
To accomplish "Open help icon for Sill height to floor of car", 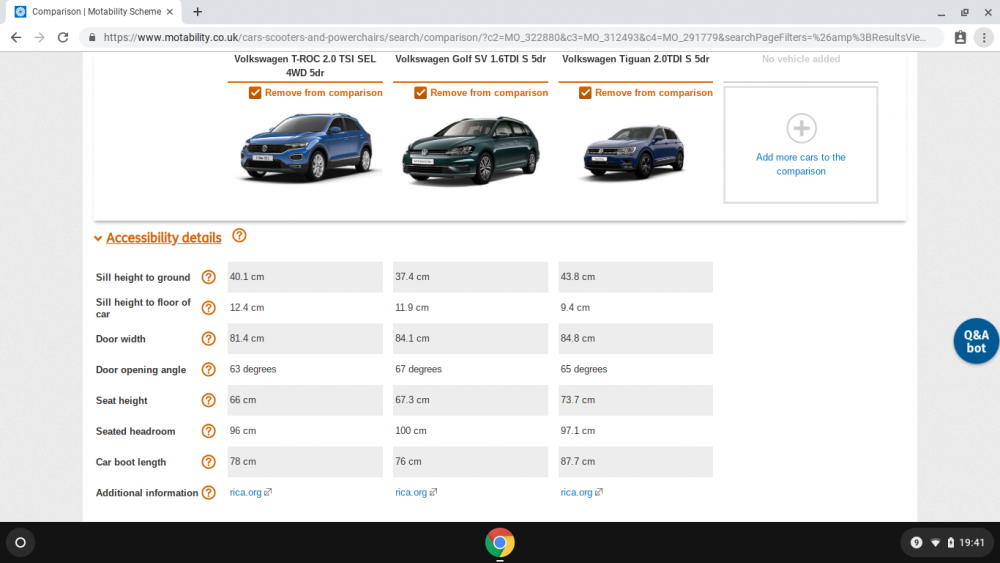I will [x=209, y=308].
